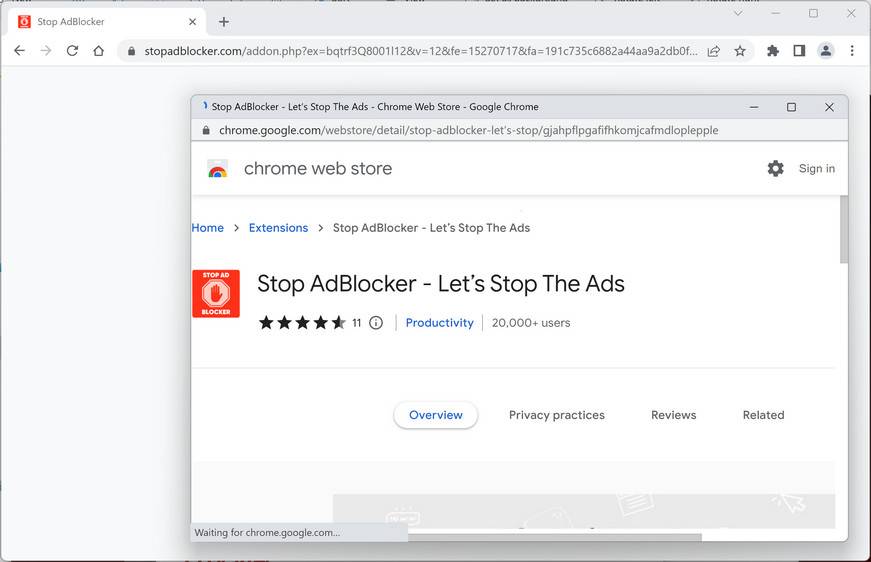Open tab search chevron in title bar
The image size is (871, 562).
[738, 13]
